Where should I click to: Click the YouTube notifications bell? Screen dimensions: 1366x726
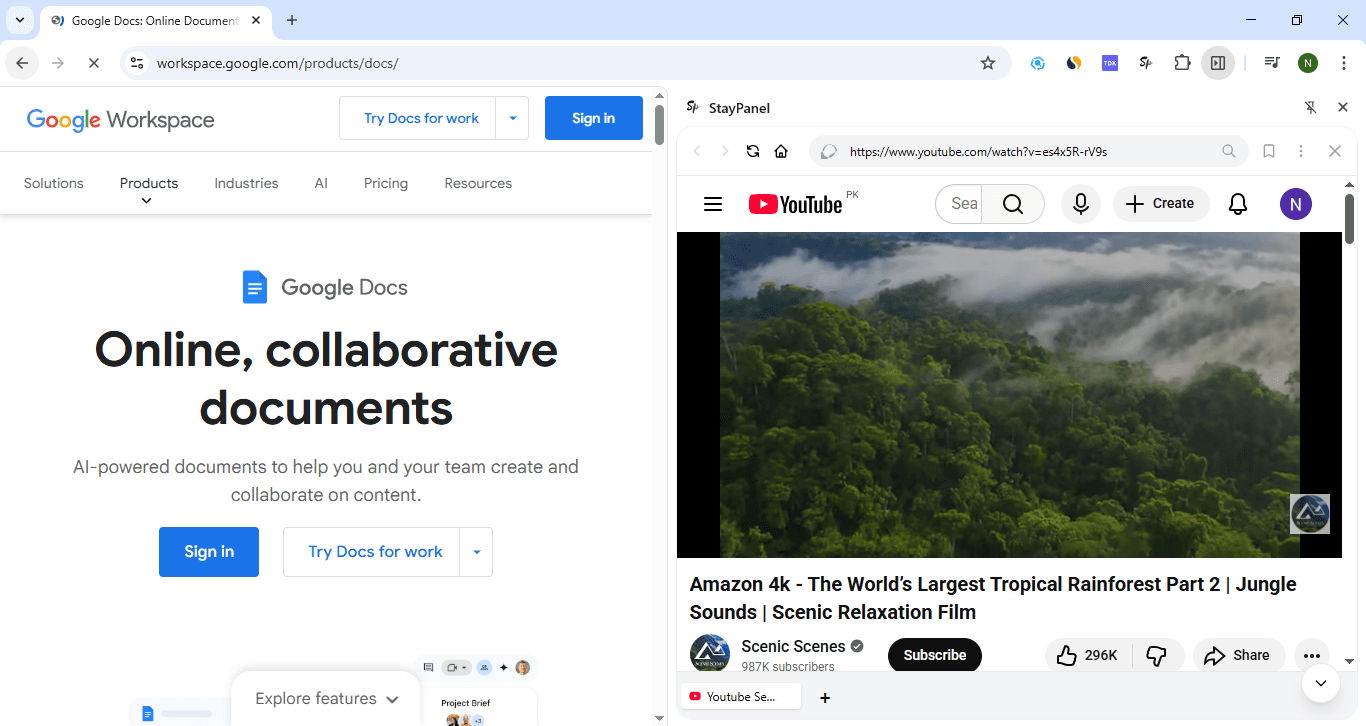pyautogui.click(x=1237, y=203)
